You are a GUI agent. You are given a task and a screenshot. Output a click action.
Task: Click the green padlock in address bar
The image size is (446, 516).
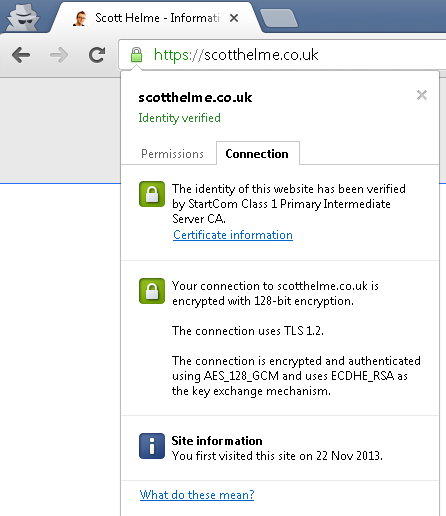click(x=136, y=55)
